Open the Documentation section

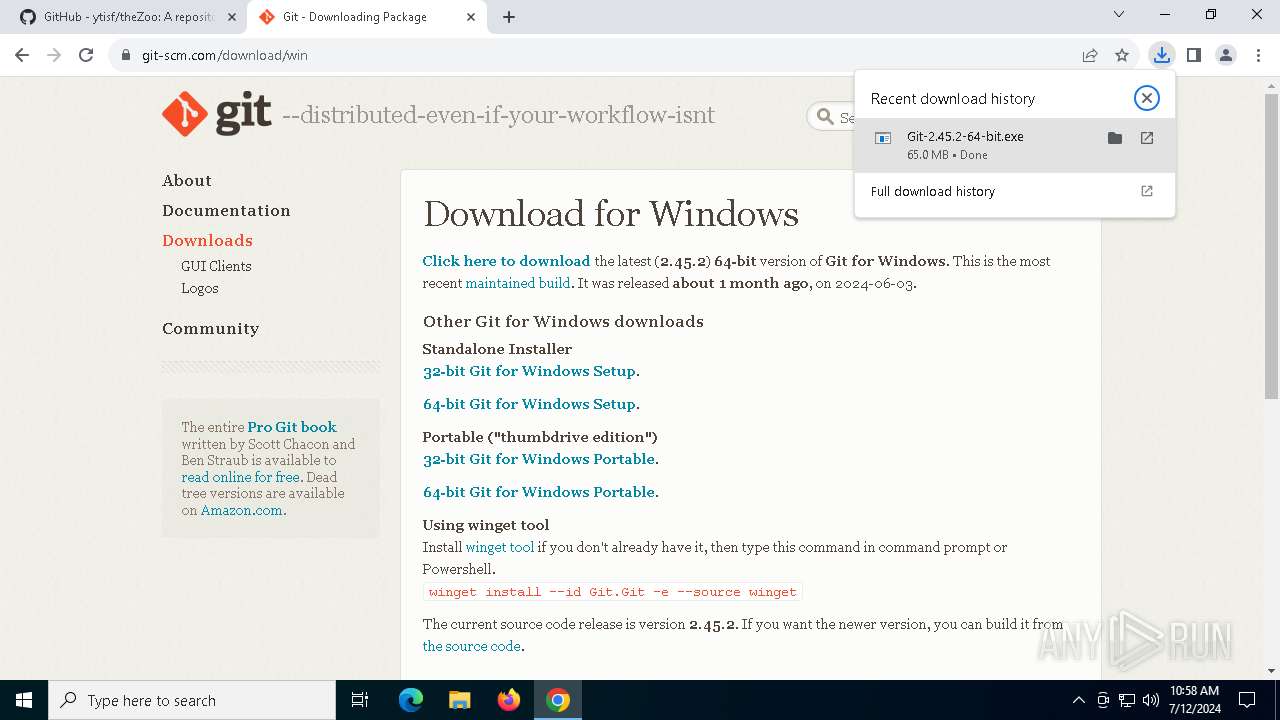point(226,211)
